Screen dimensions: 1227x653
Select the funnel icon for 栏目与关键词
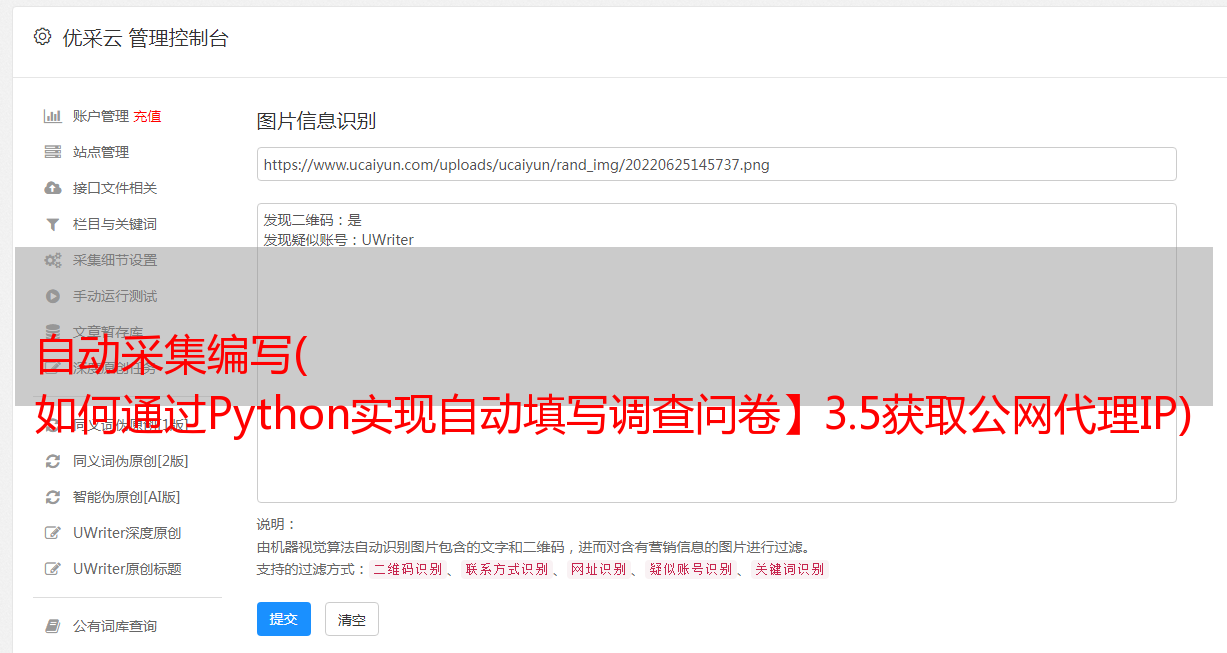[53, 224]
